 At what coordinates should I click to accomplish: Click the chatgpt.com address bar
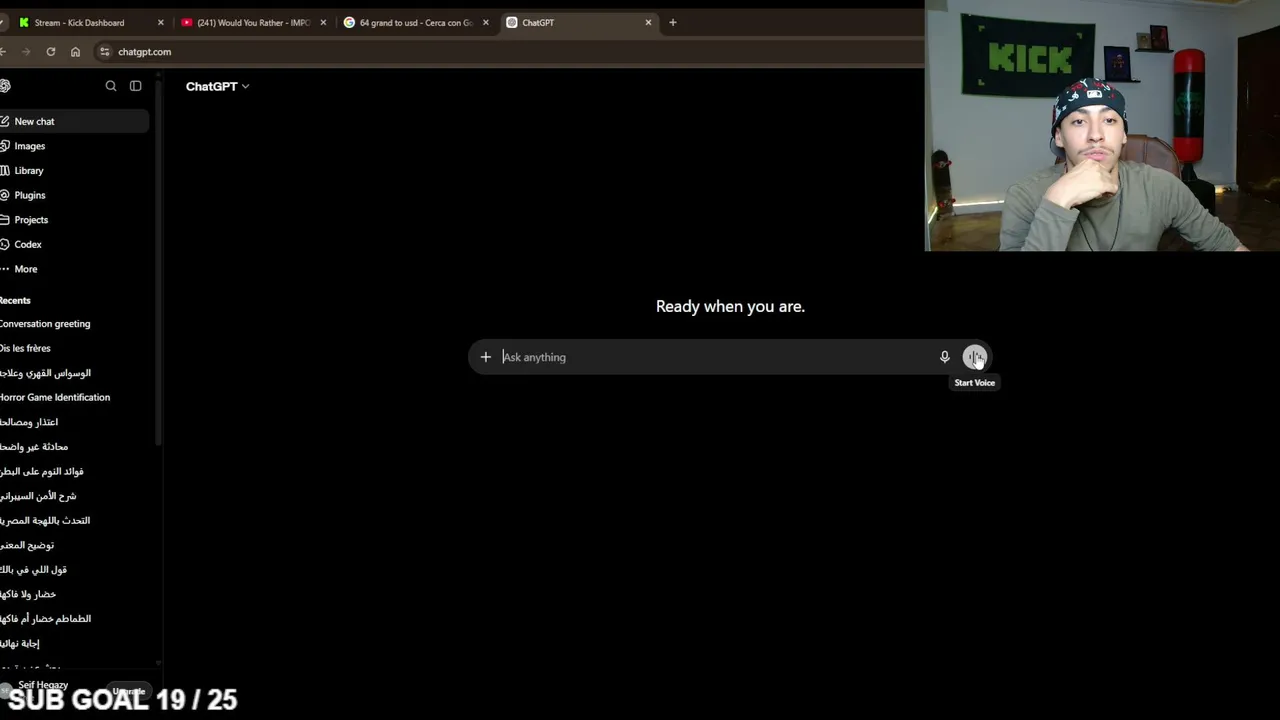click(x=510, y=52)
